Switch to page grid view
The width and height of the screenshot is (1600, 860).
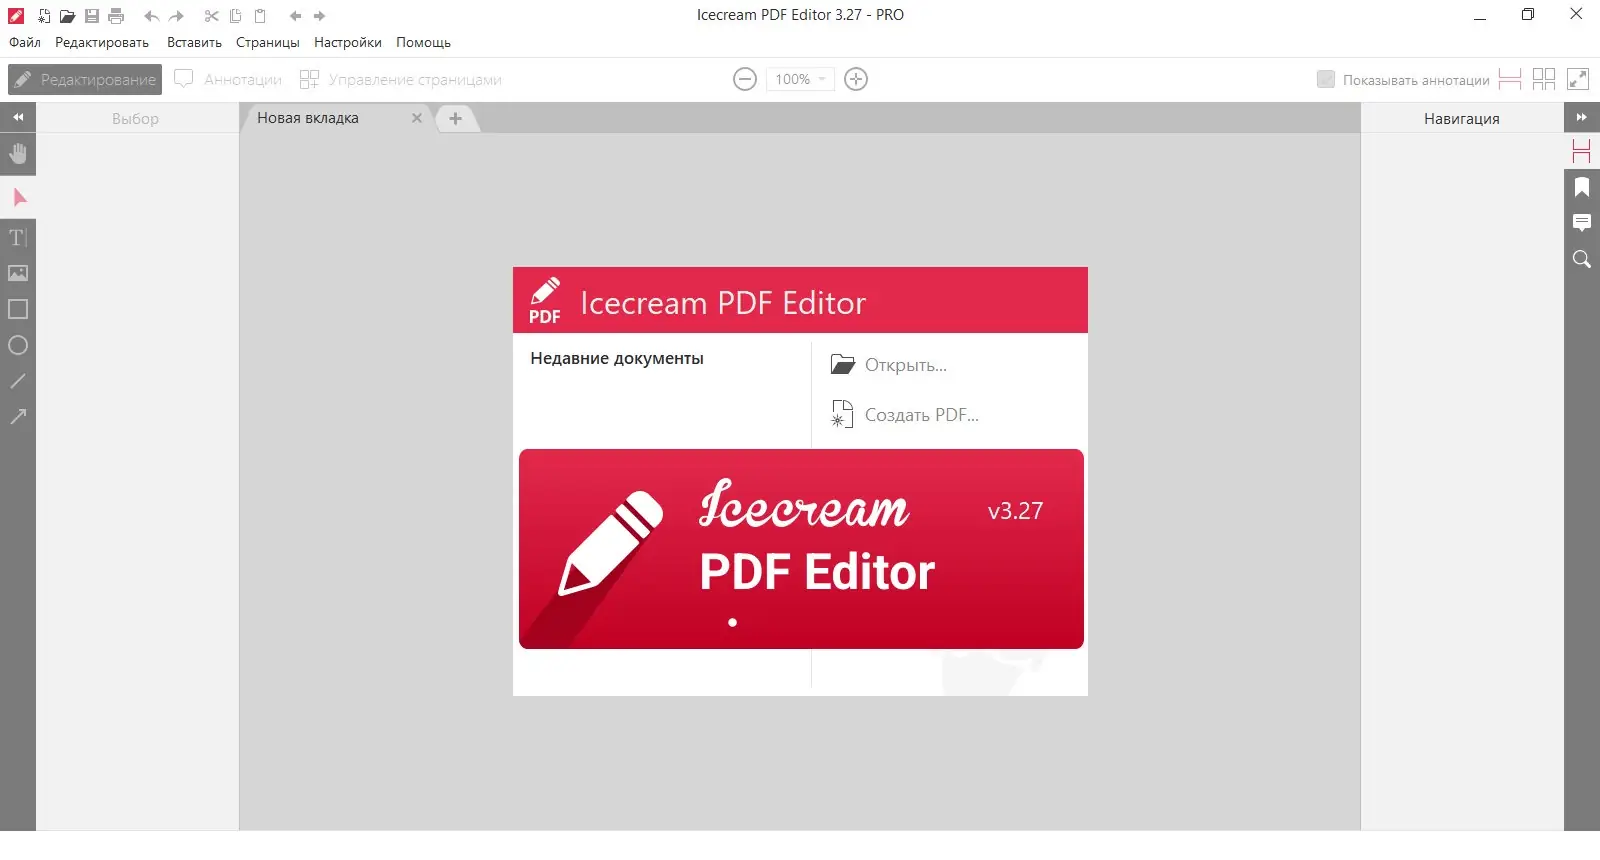1544,79
